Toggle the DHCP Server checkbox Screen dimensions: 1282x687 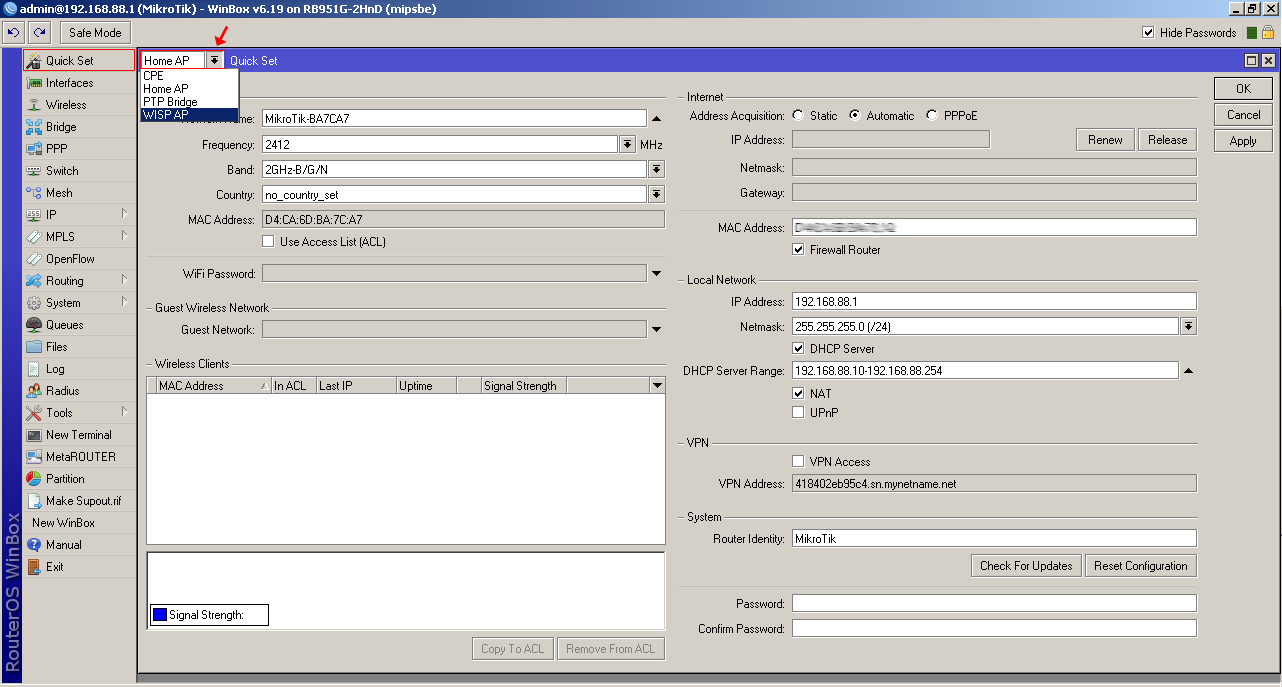point(798,349)
